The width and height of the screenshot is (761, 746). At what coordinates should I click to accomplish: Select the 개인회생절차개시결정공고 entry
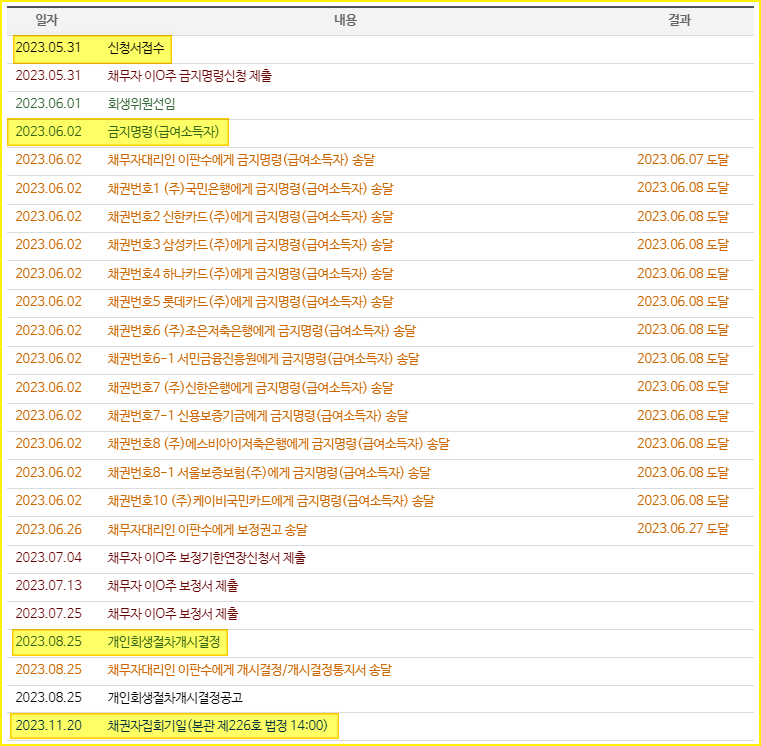point(175,698)
